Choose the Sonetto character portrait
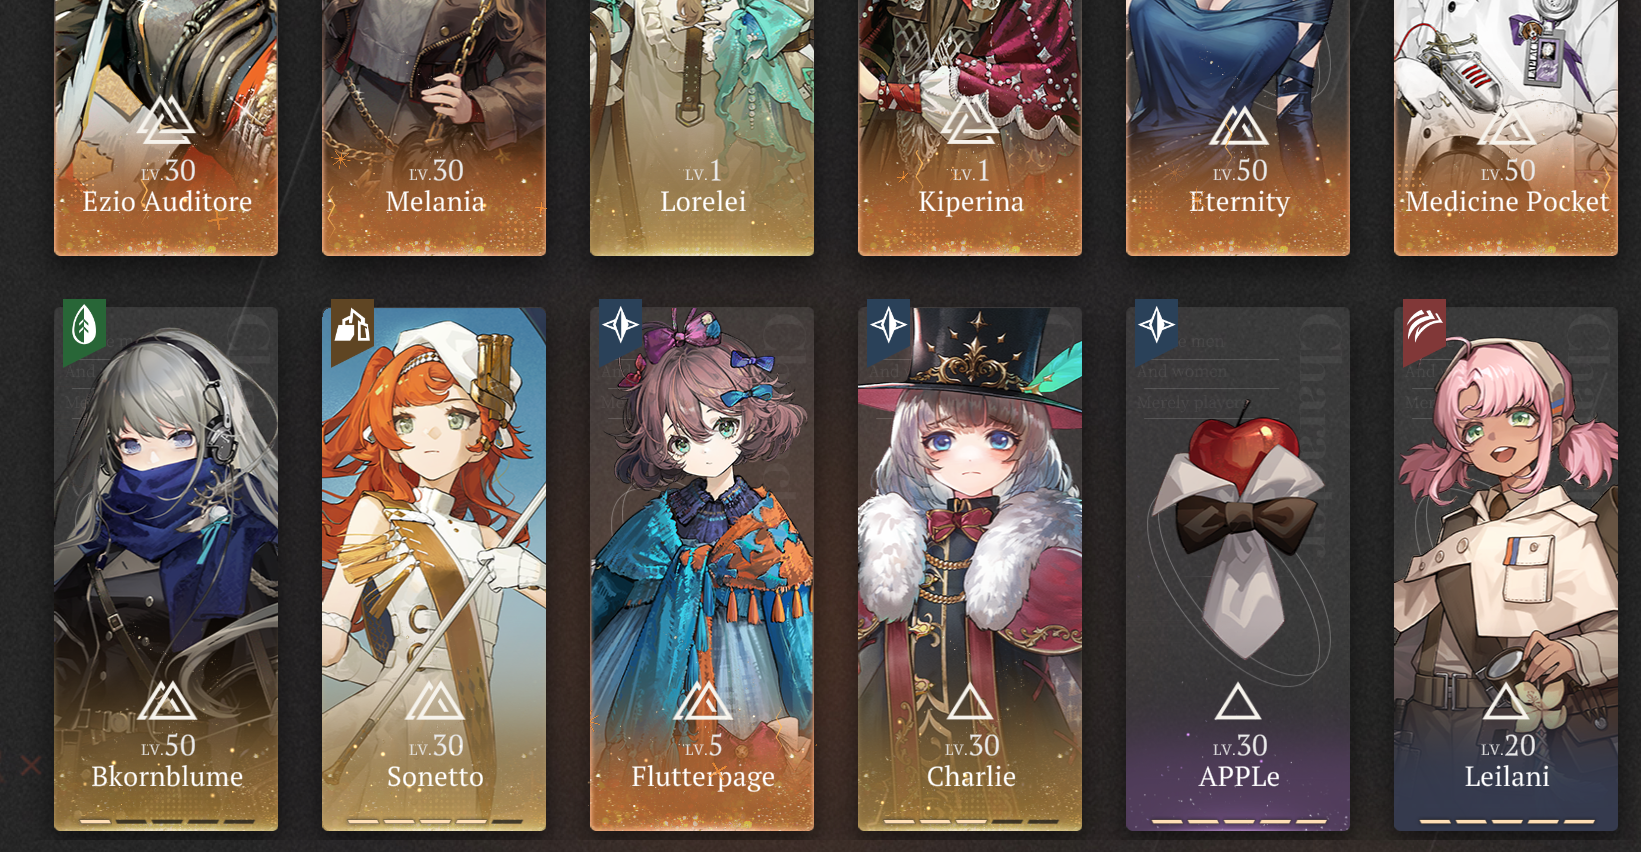Screen dimensions: 1641x852 coord(434,569)
